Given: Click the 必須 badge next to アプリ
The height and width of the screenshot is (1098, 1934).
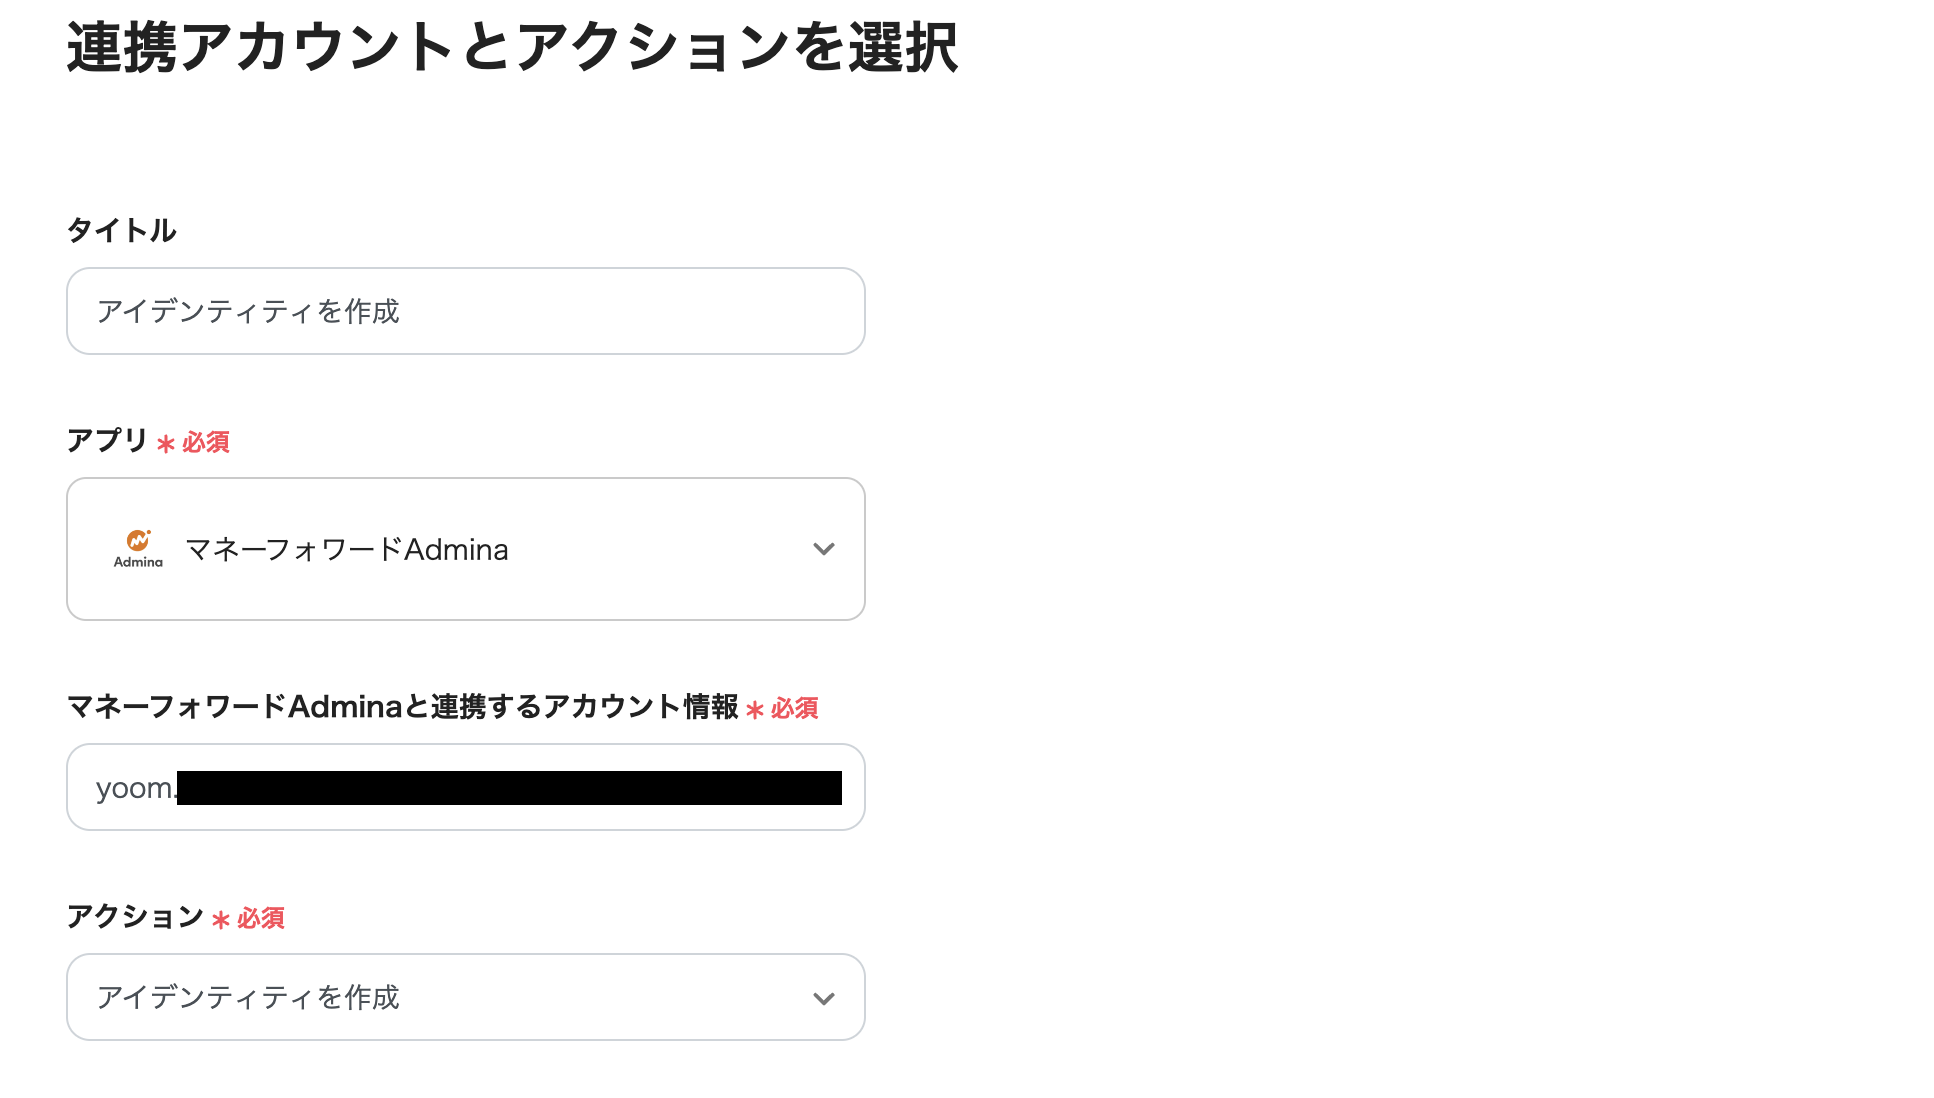Looking at the screenshot, I should point(202,441).
